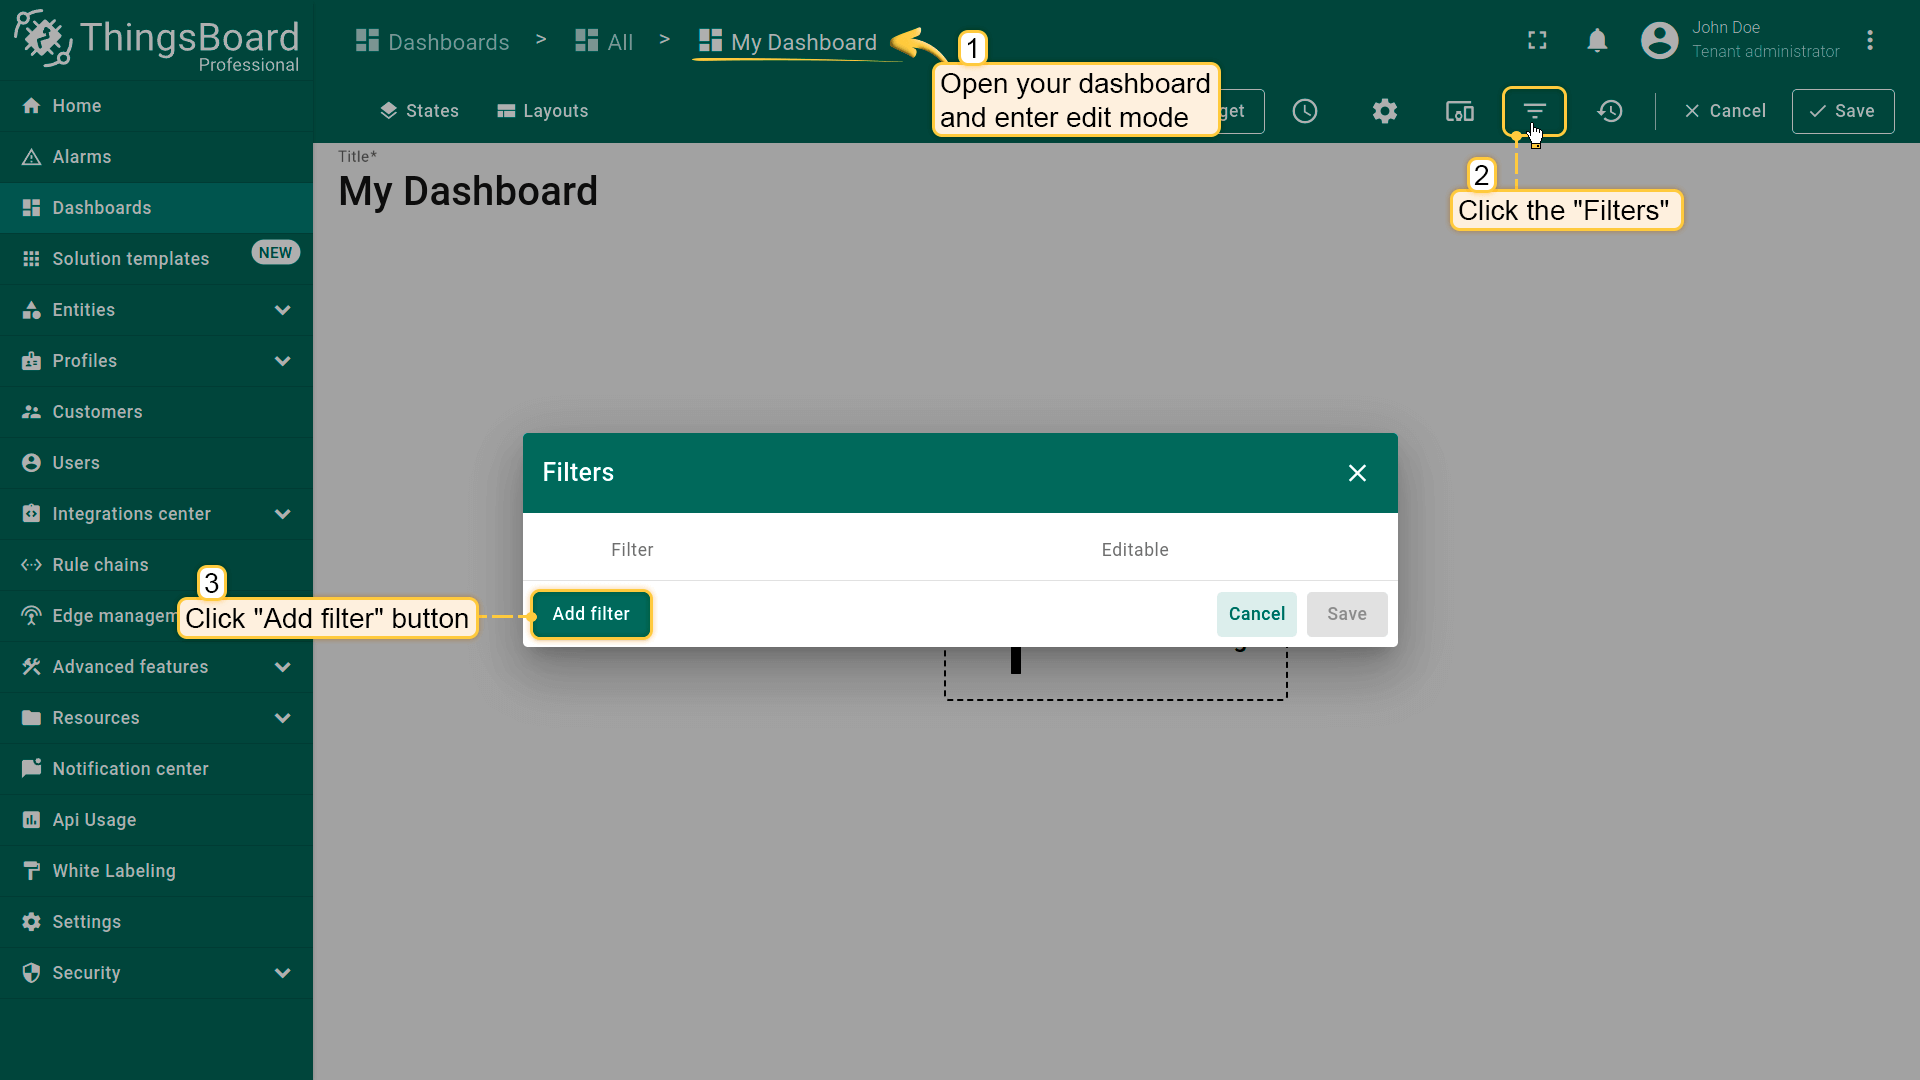The image size is (1920, 1080).
Task: Click the Add filter button
Action: pos(591,614)
